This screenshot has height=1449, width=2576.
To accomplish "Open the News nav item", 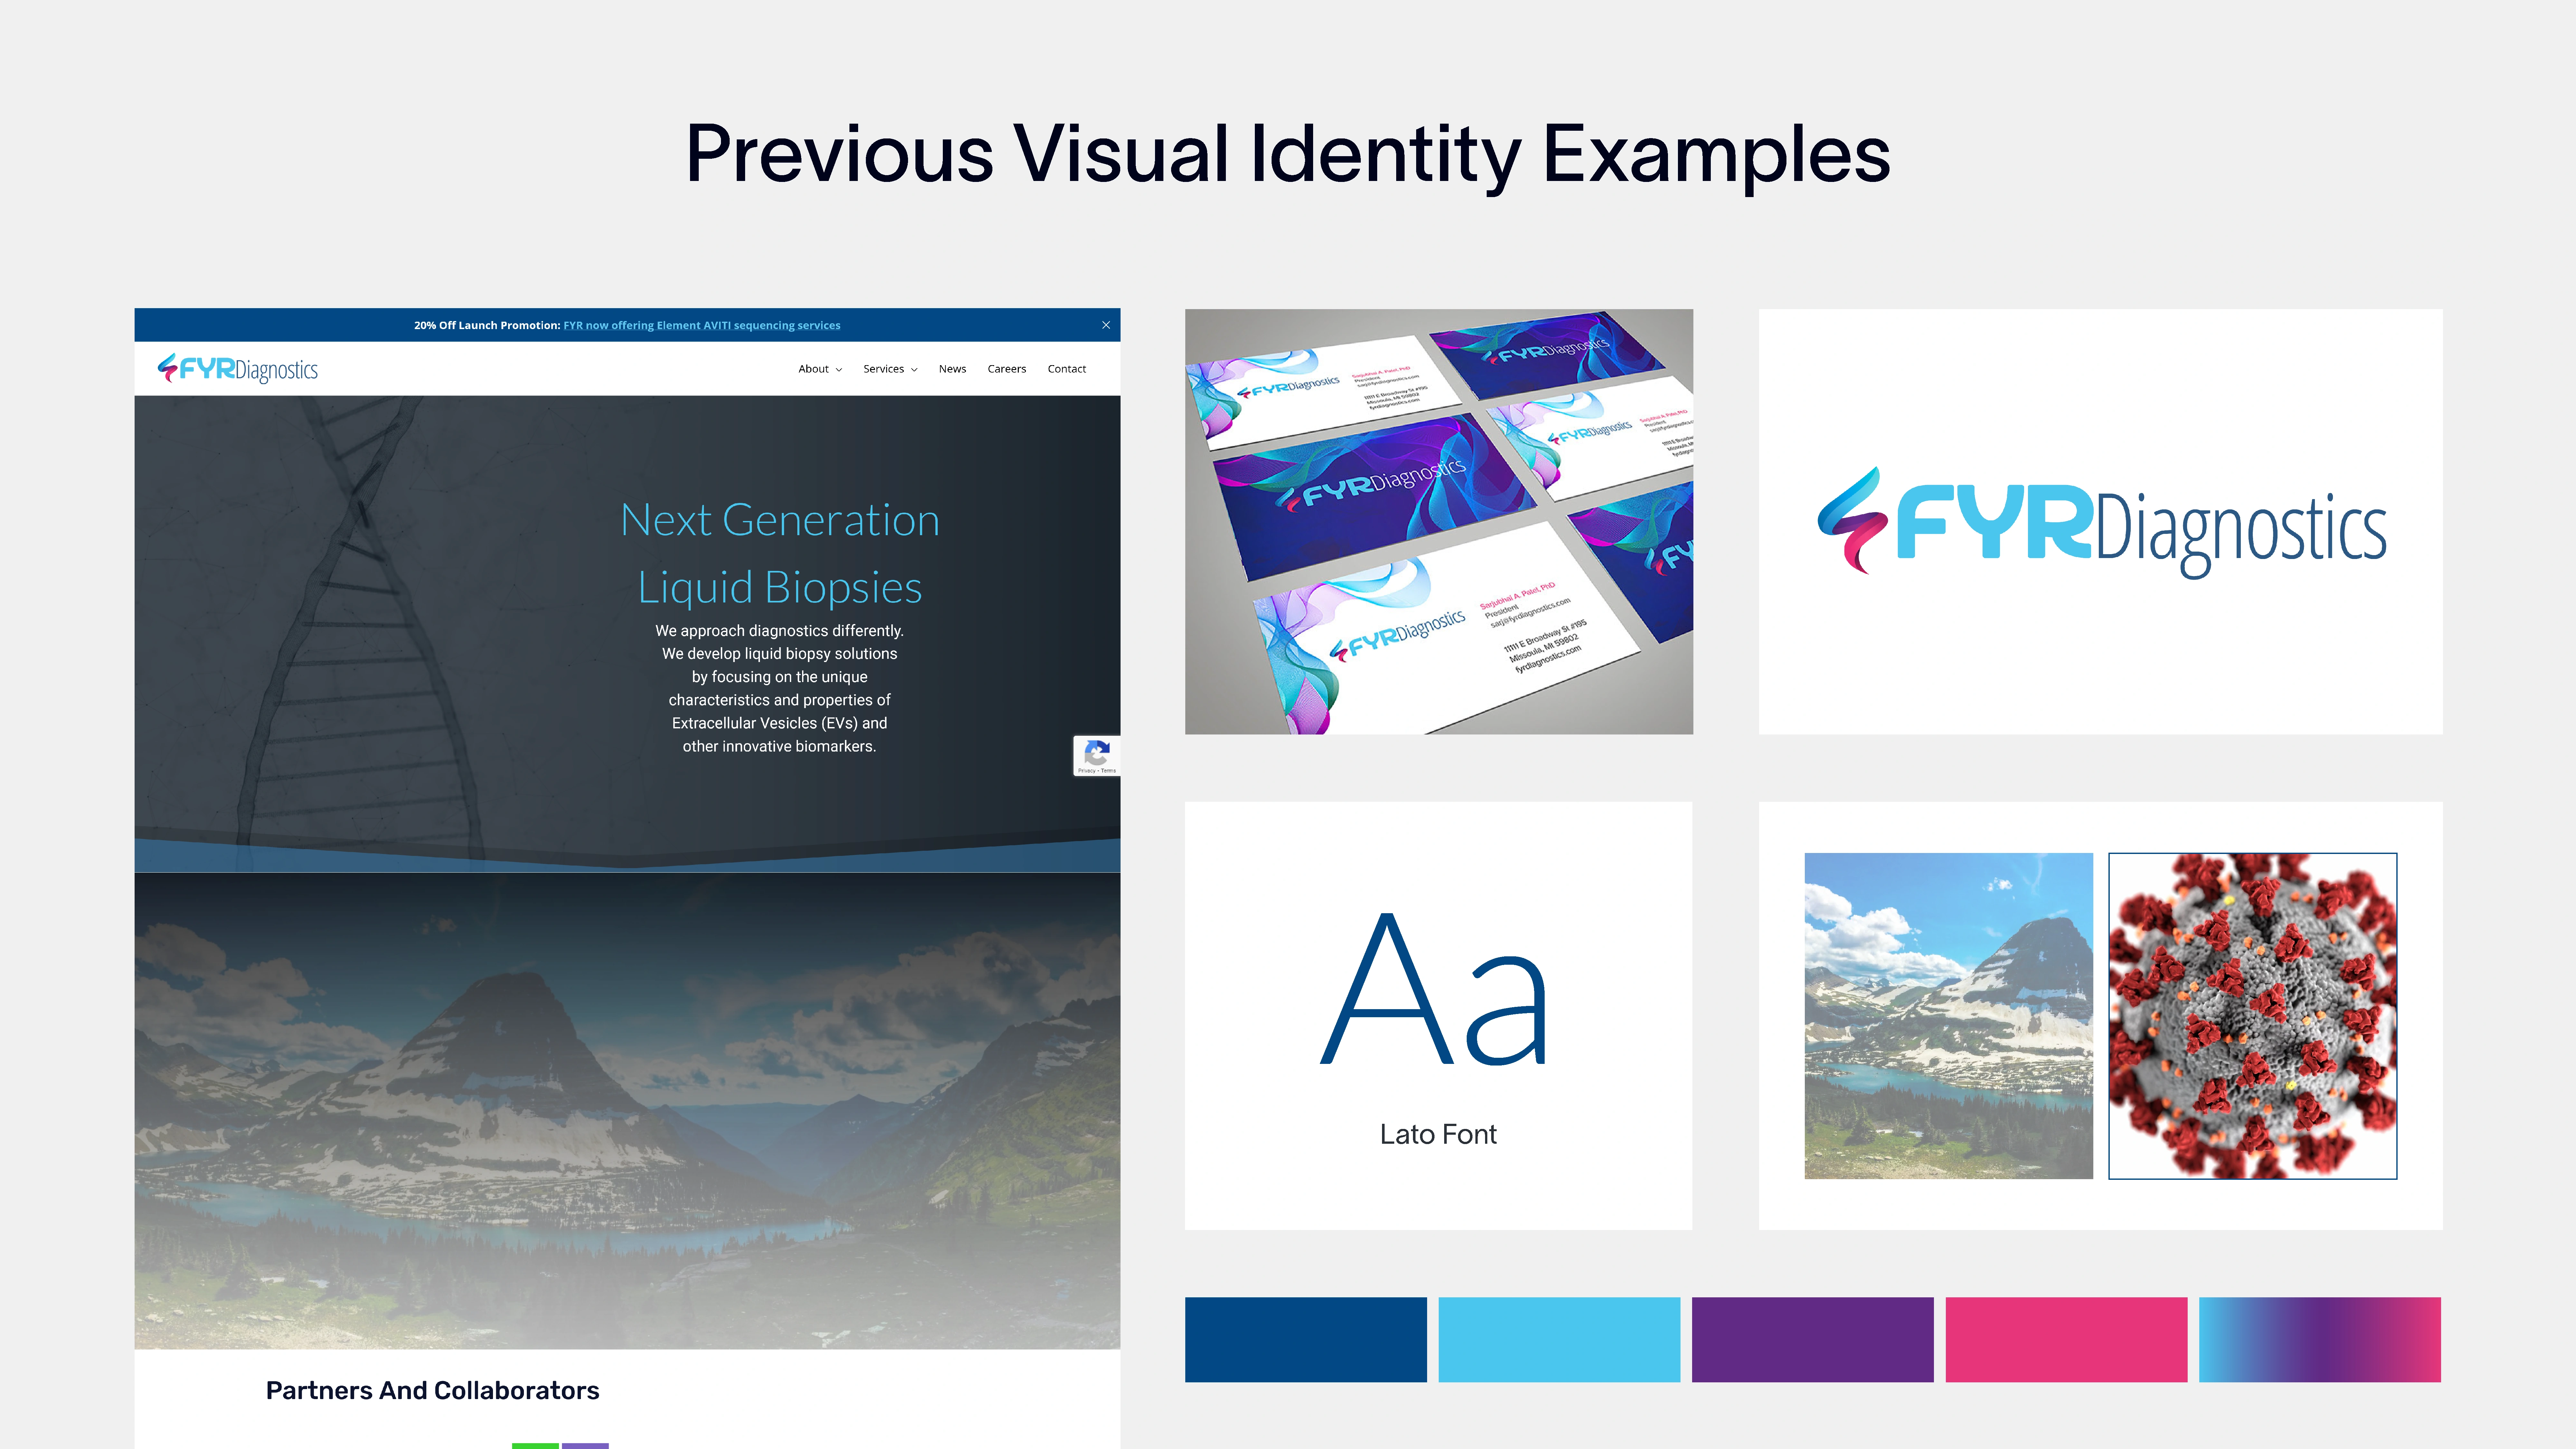I will (952, 369).
